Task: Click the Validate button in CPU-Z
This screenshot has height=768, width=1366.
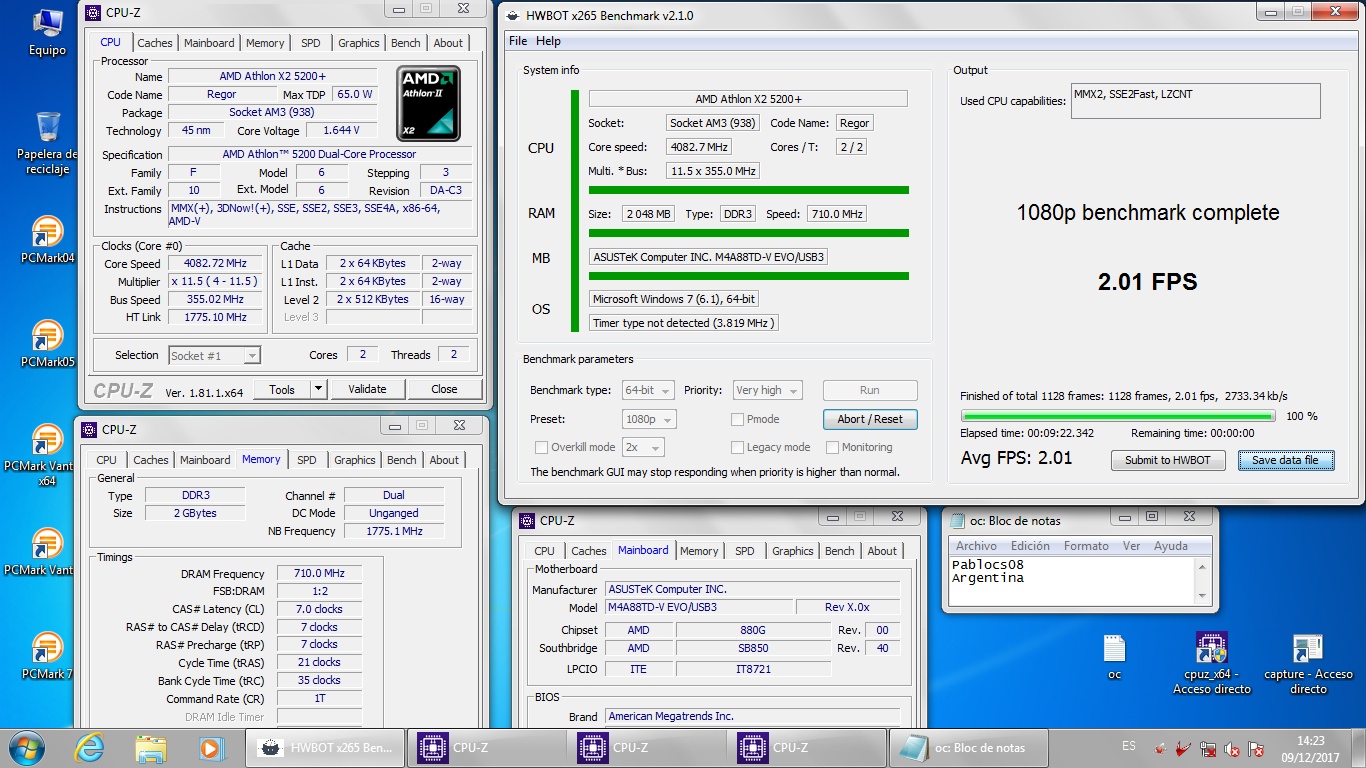Action: coord(367,389)
